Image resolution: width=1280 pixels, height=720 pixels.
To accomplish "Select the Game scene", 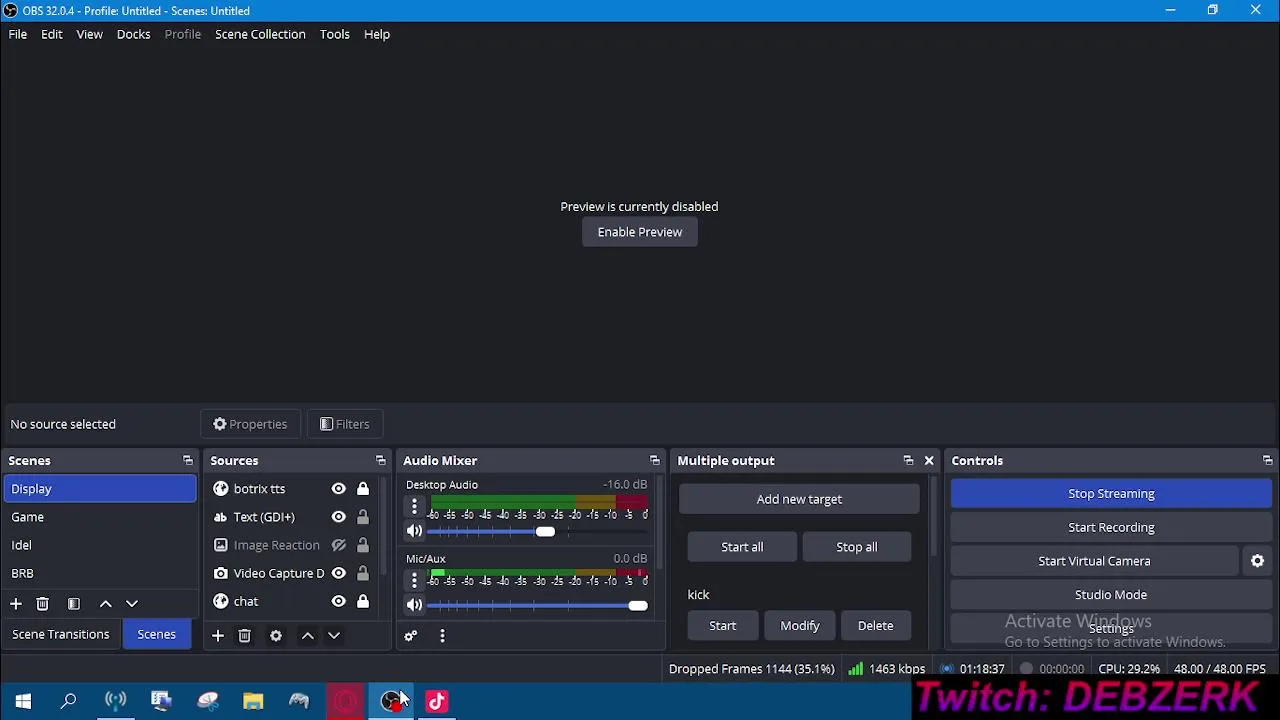I will point(100,517).
